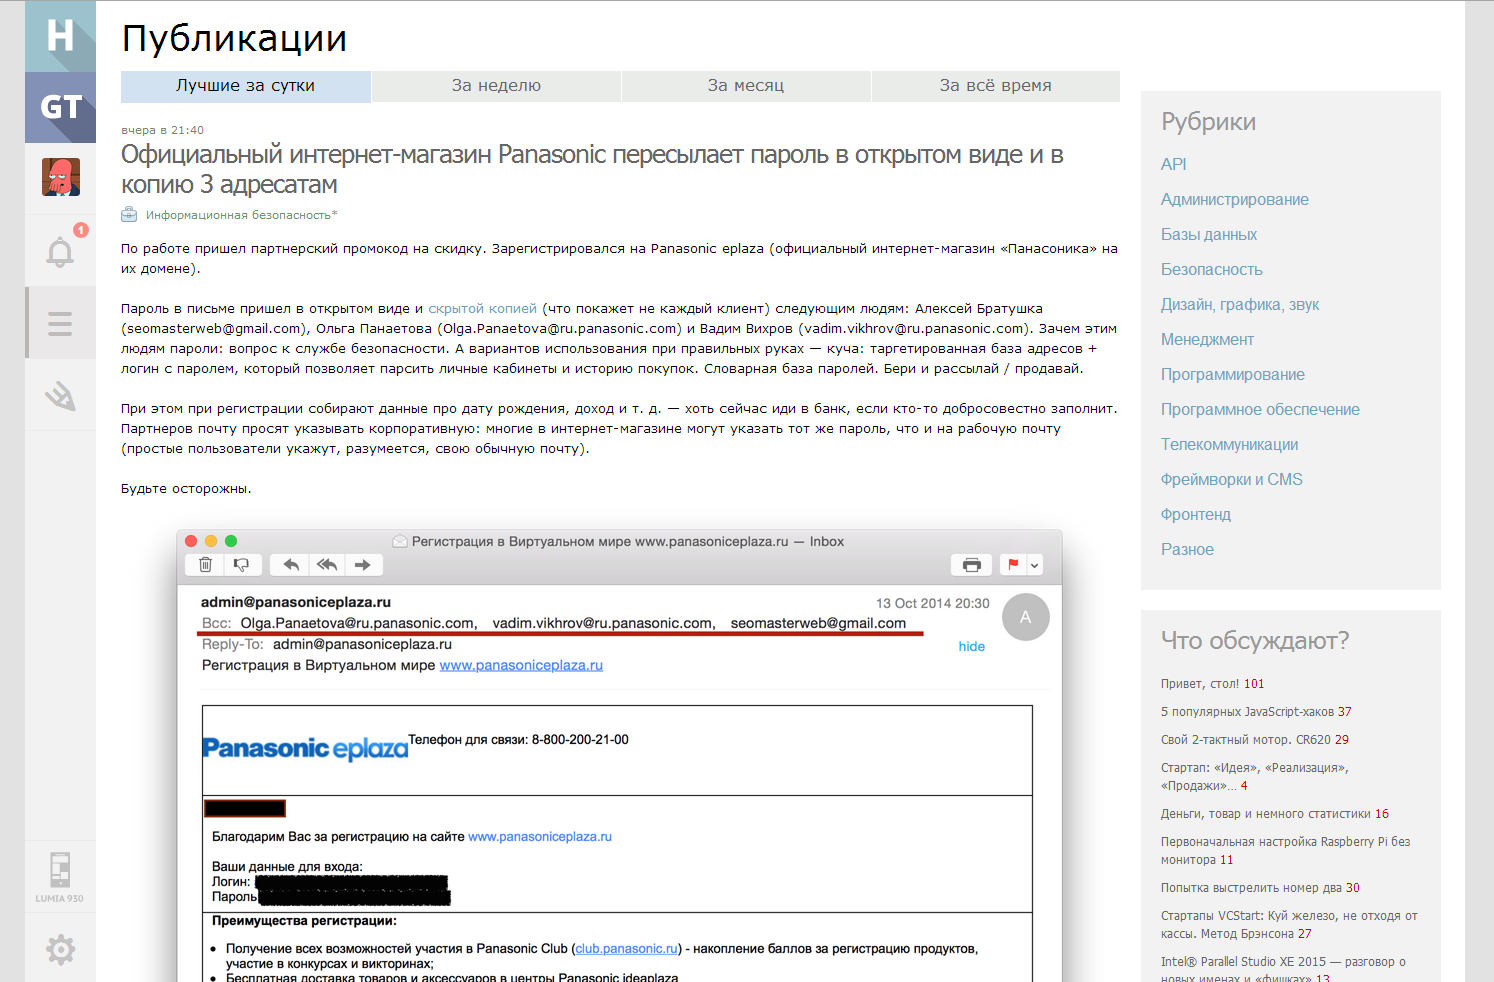Open the 'Фреймворки и CMS' rubric
This screenshot has height=982, width=1494.
(1232, 479)
